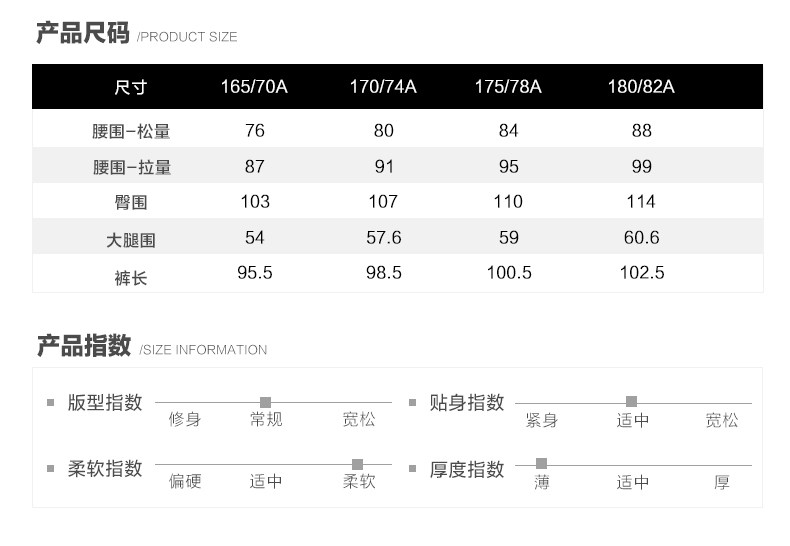
Task: Click the slider marker on 厚度指数 scale
Action: click(x=541, y=463)
